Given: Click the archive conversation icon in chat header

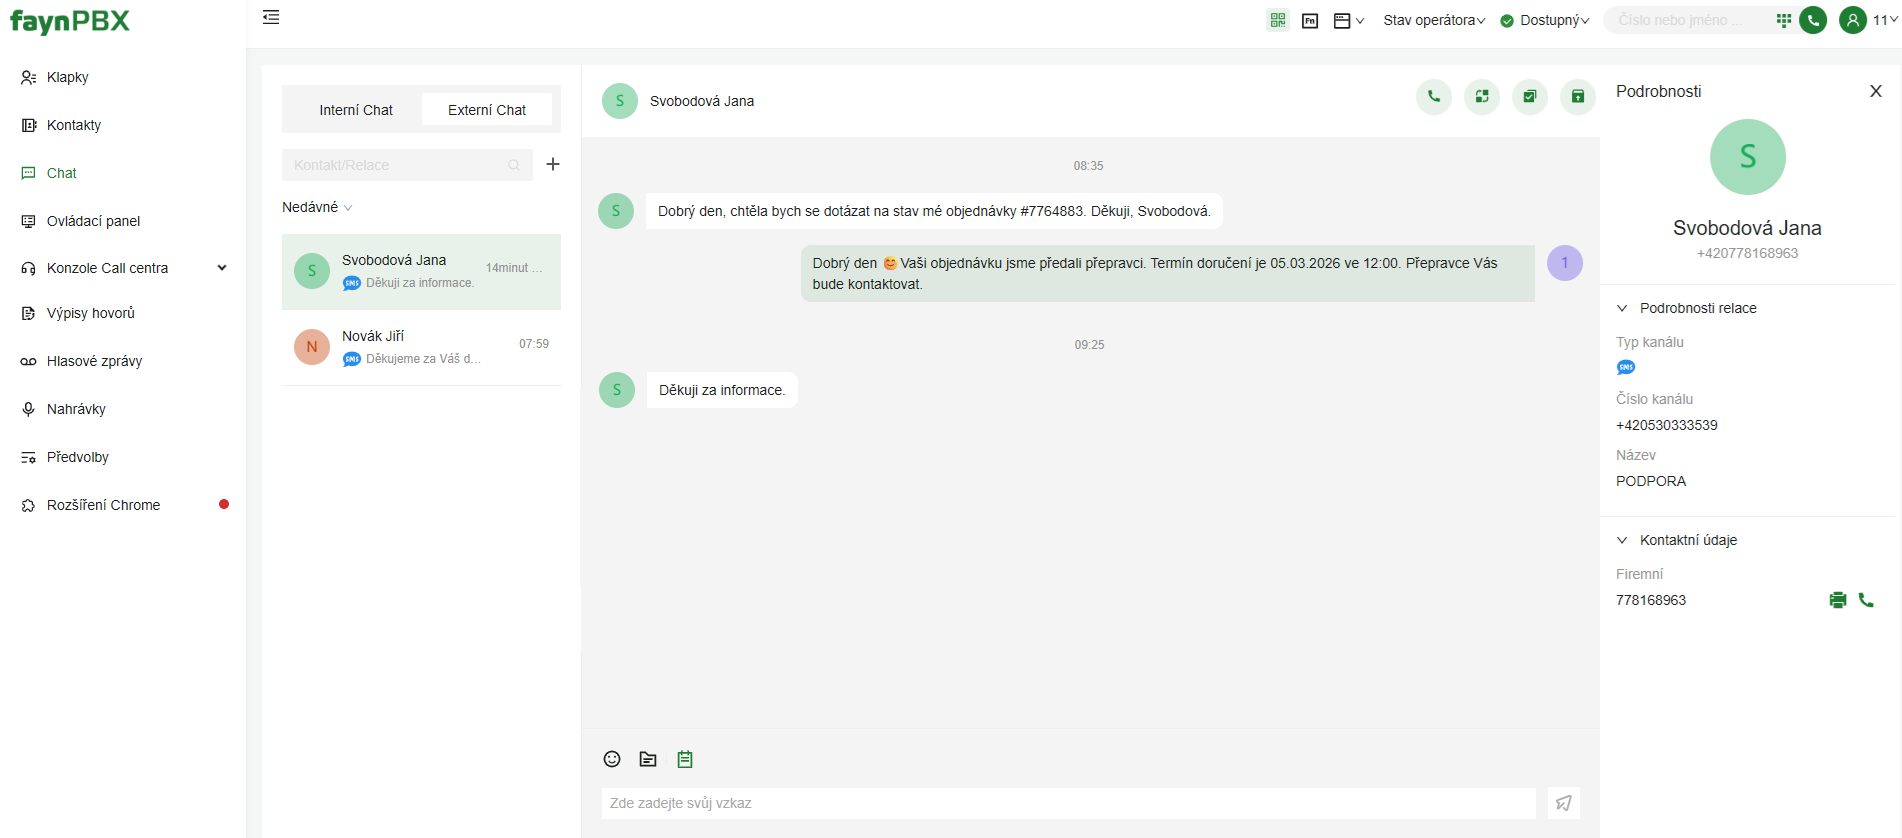Looking at the screenshot, I should click(x=1577, y=97).
